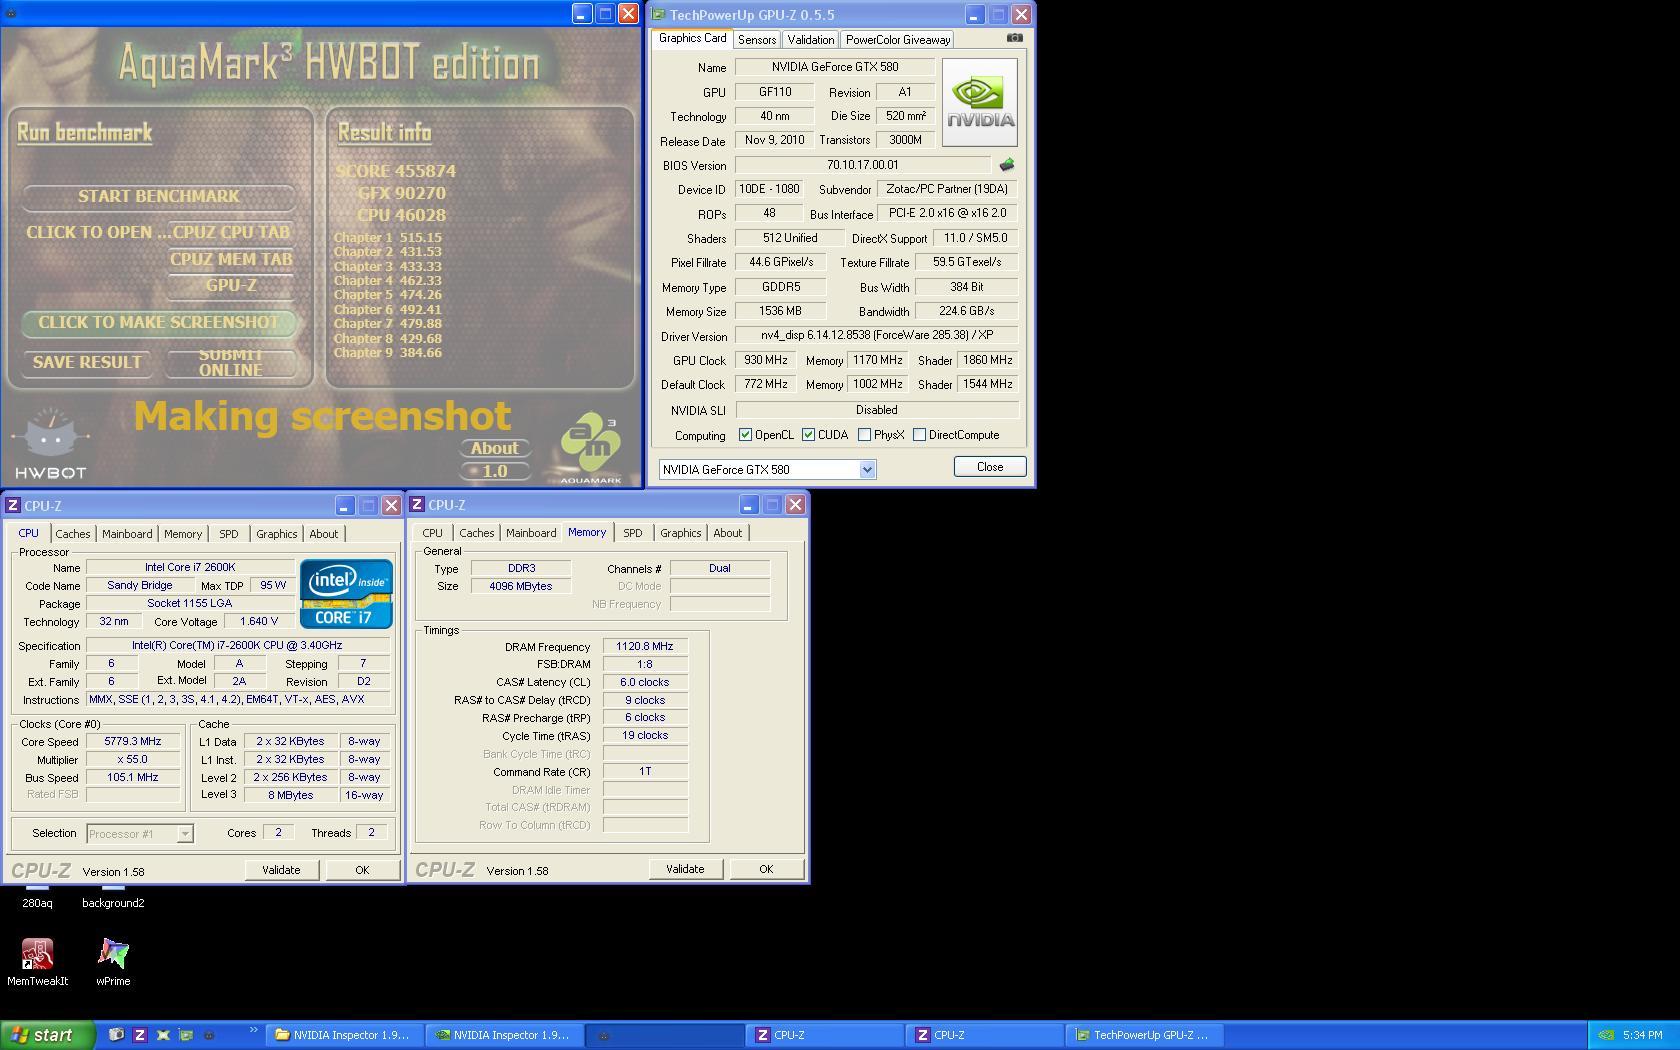Image resolution: width=1680 pixels, height=1050 pixels.
Task: Click the HWBOT robot logo
Action: [50, 443]
